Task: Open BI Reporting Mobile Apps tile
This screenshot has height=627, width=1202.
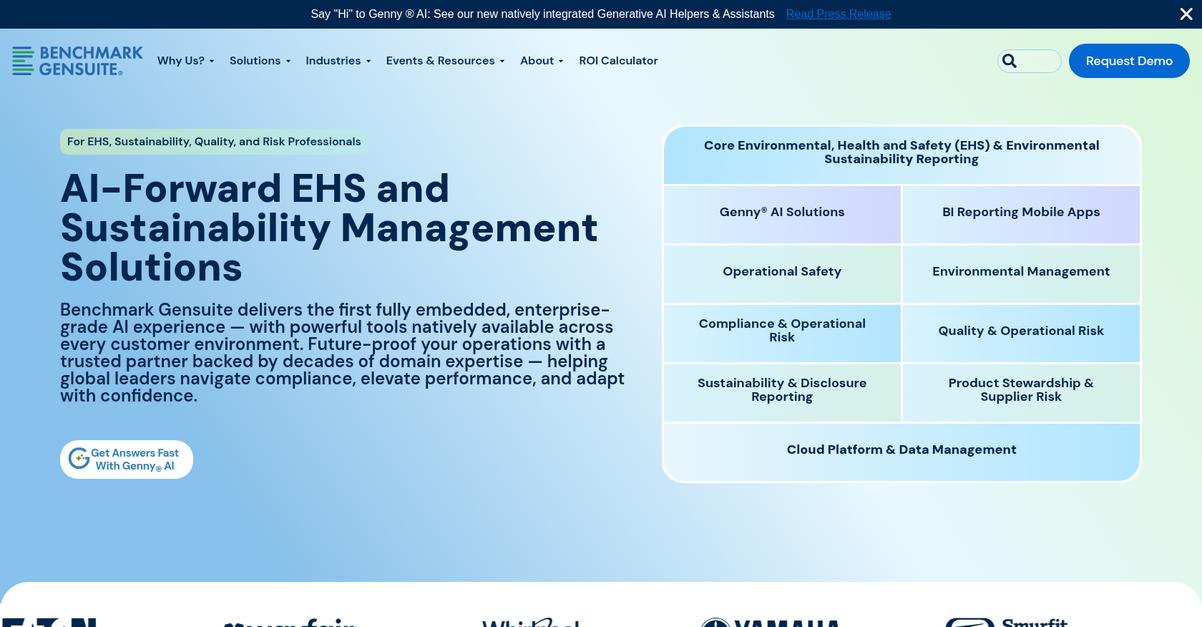Action: click(x=1021, y=213)
